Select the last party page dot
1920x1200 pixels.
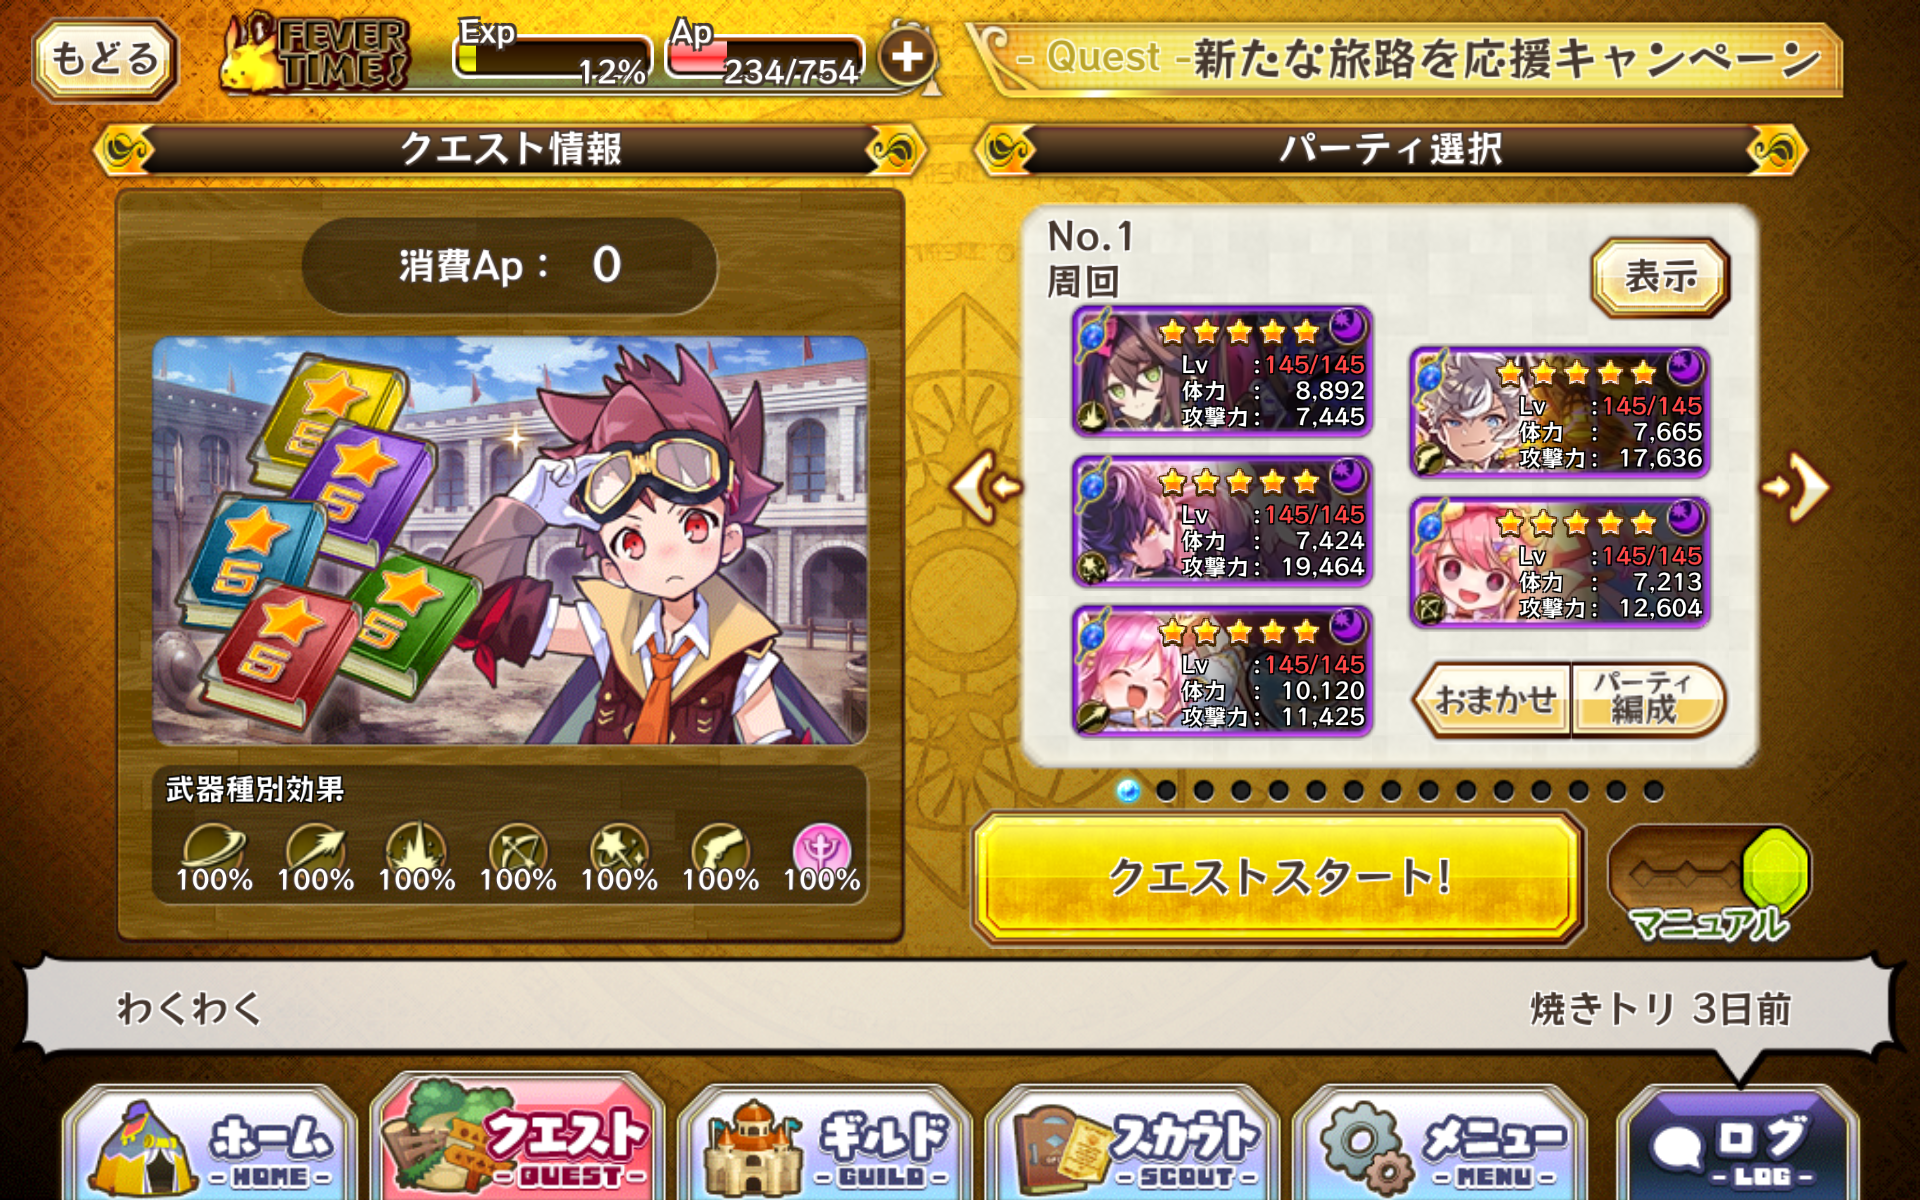[1654, 791]
